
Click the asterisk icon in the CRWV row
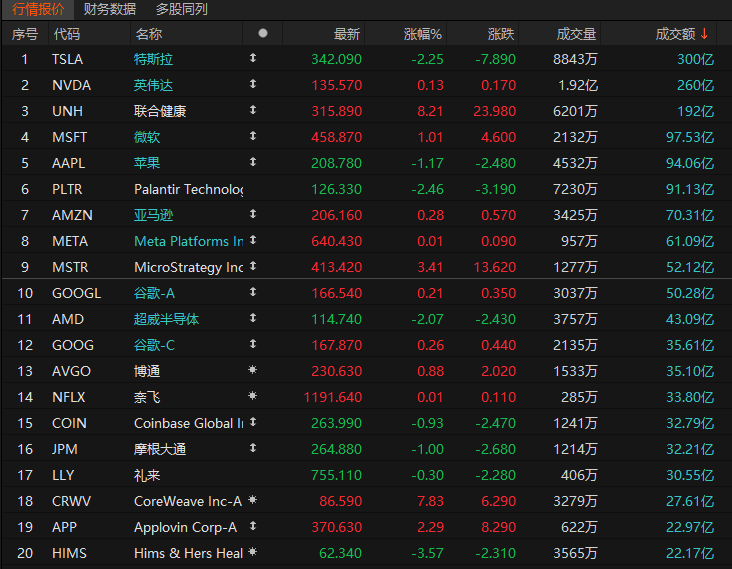click(253, 501)
